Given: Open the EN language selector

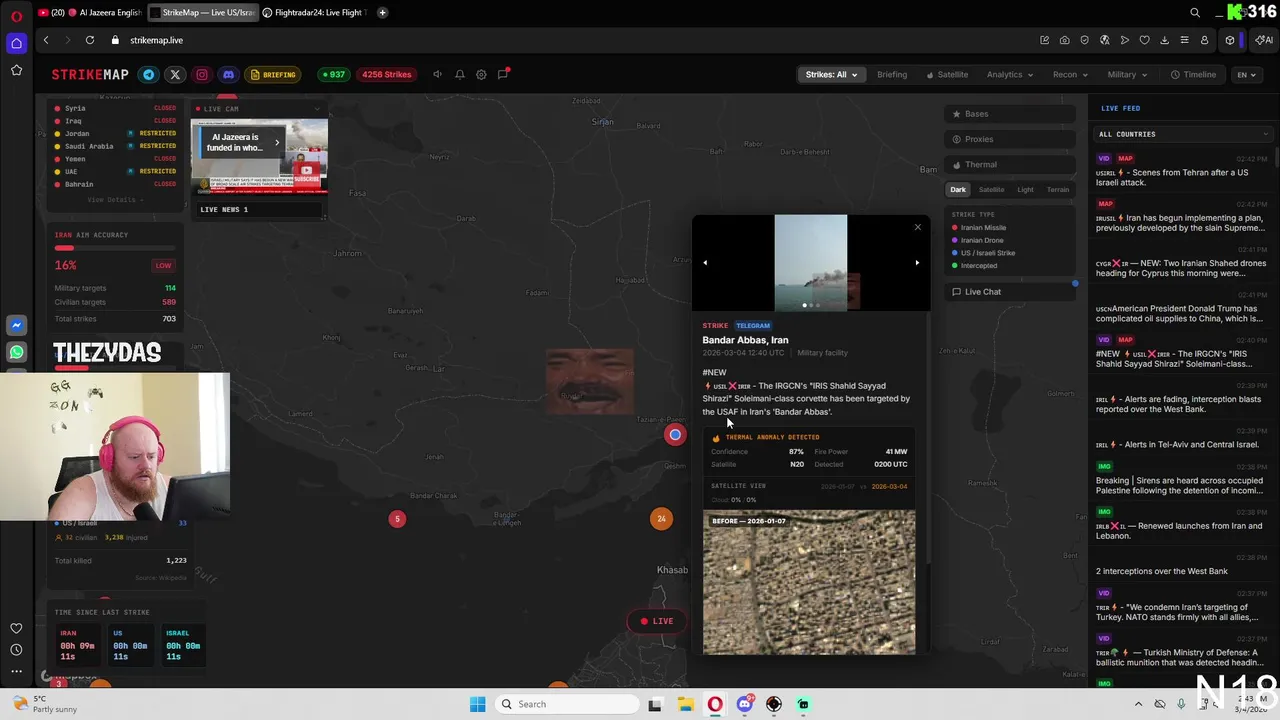Looking at the screenshot, I should tap(1246, 74).
